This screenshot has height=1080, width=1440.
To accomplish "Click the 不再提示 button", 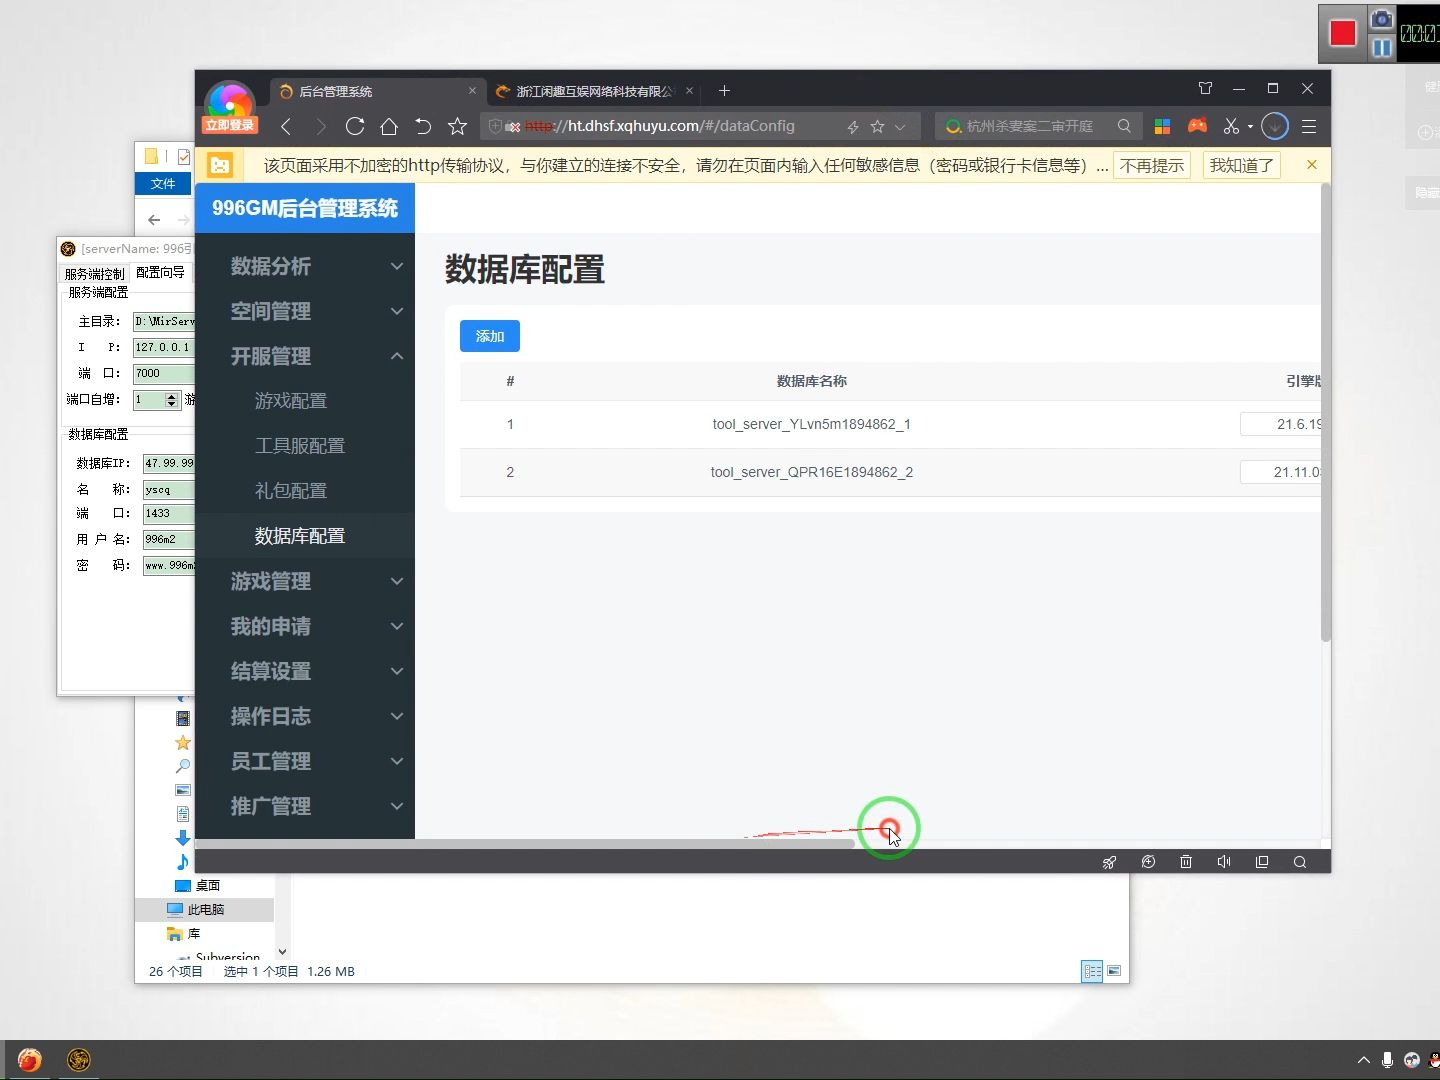I will point(1152,165).
